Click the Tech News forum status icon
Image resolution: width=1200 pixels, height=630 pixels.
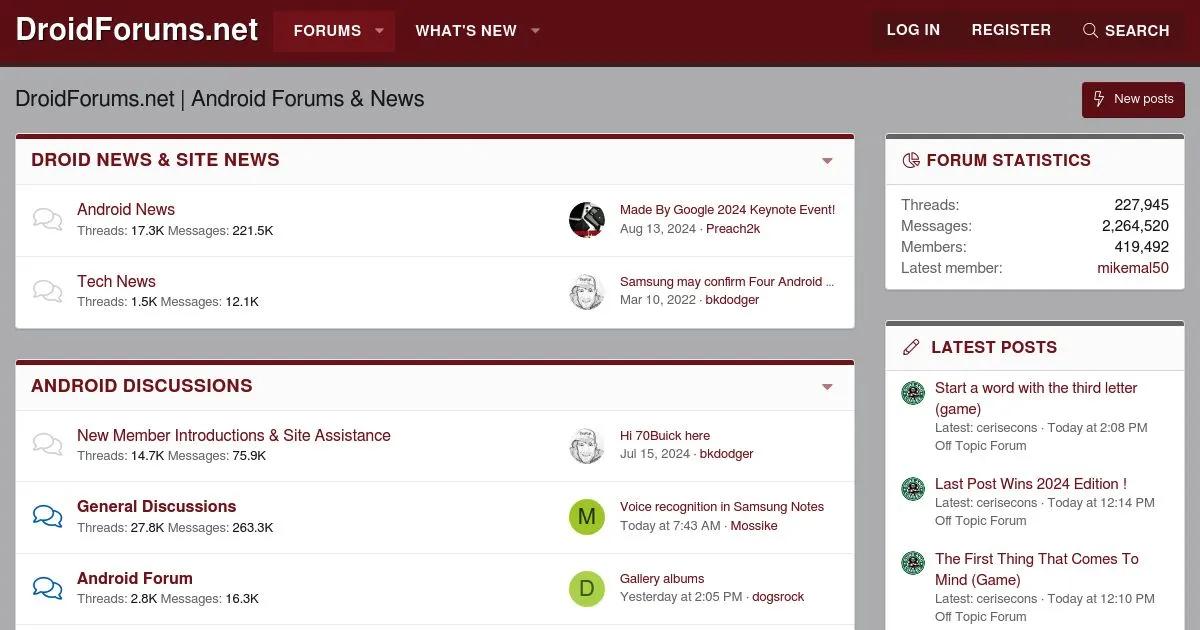[47, 291]
